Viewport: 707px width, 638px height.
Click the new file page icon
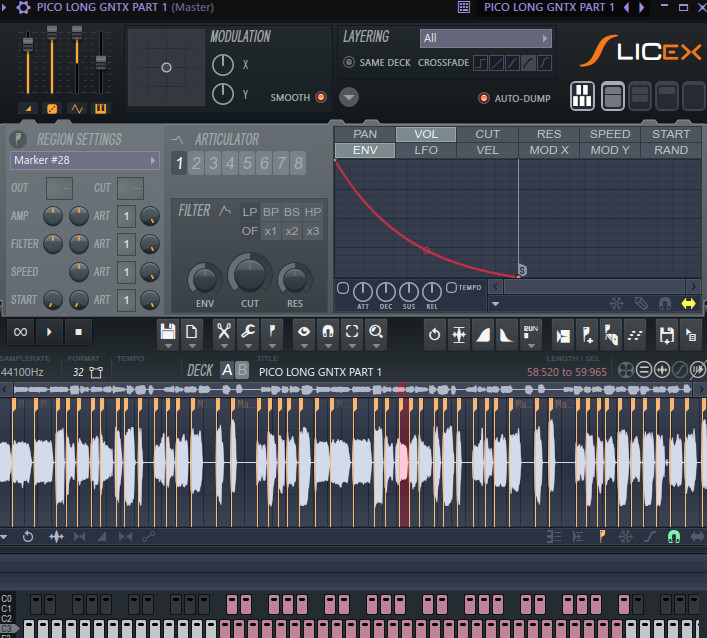pos(192,331)
